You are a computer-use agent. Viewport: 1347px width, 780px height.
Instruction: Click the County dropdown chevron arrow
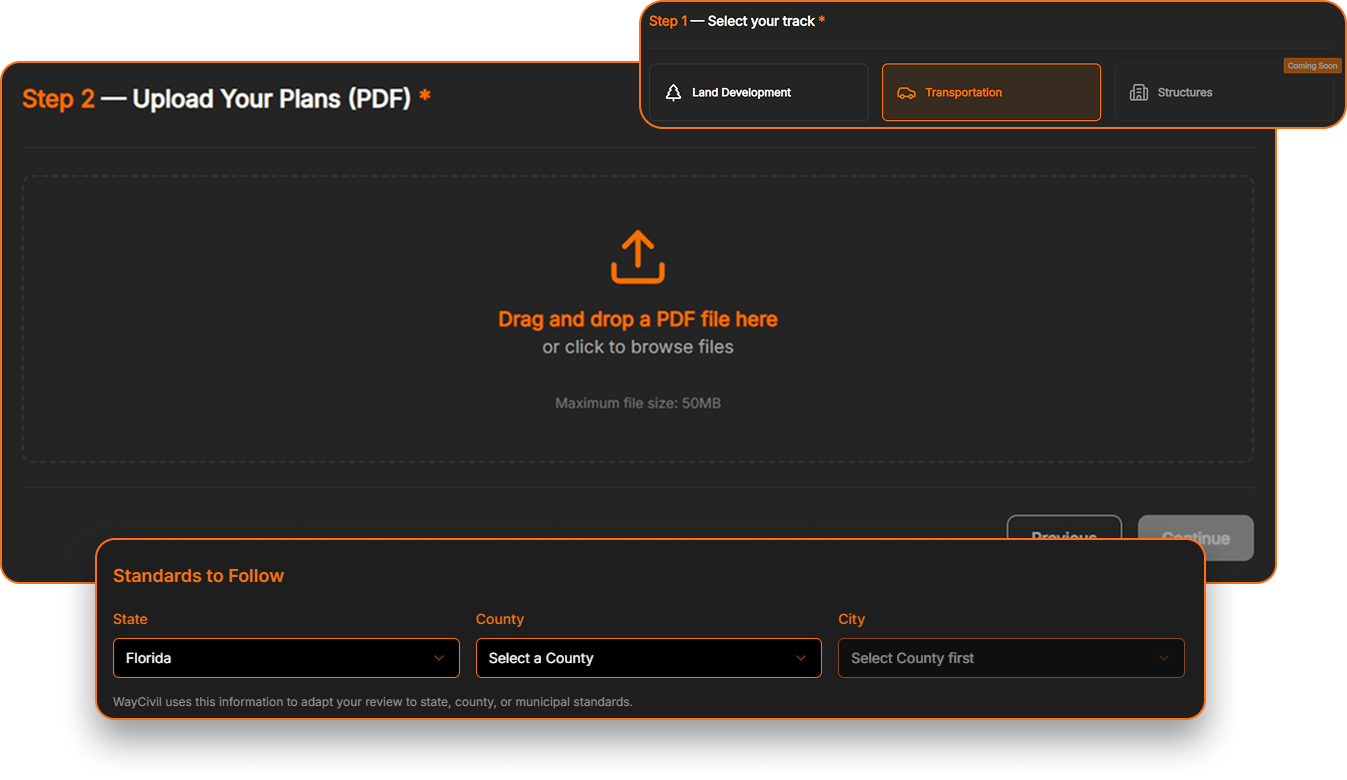pos(800,658)
